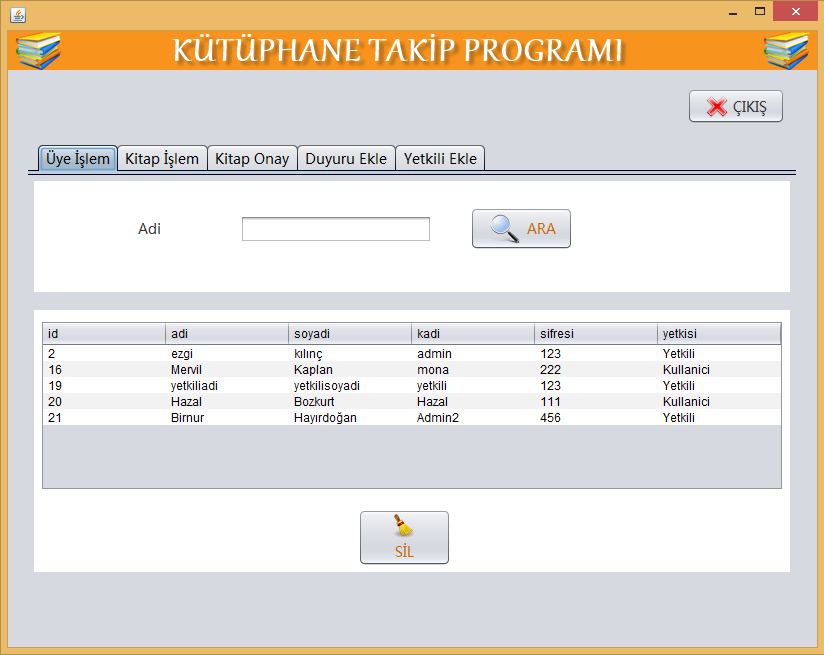Open the Duyuru Ekle tab
The image size is (824, 655).
point(346,158)
